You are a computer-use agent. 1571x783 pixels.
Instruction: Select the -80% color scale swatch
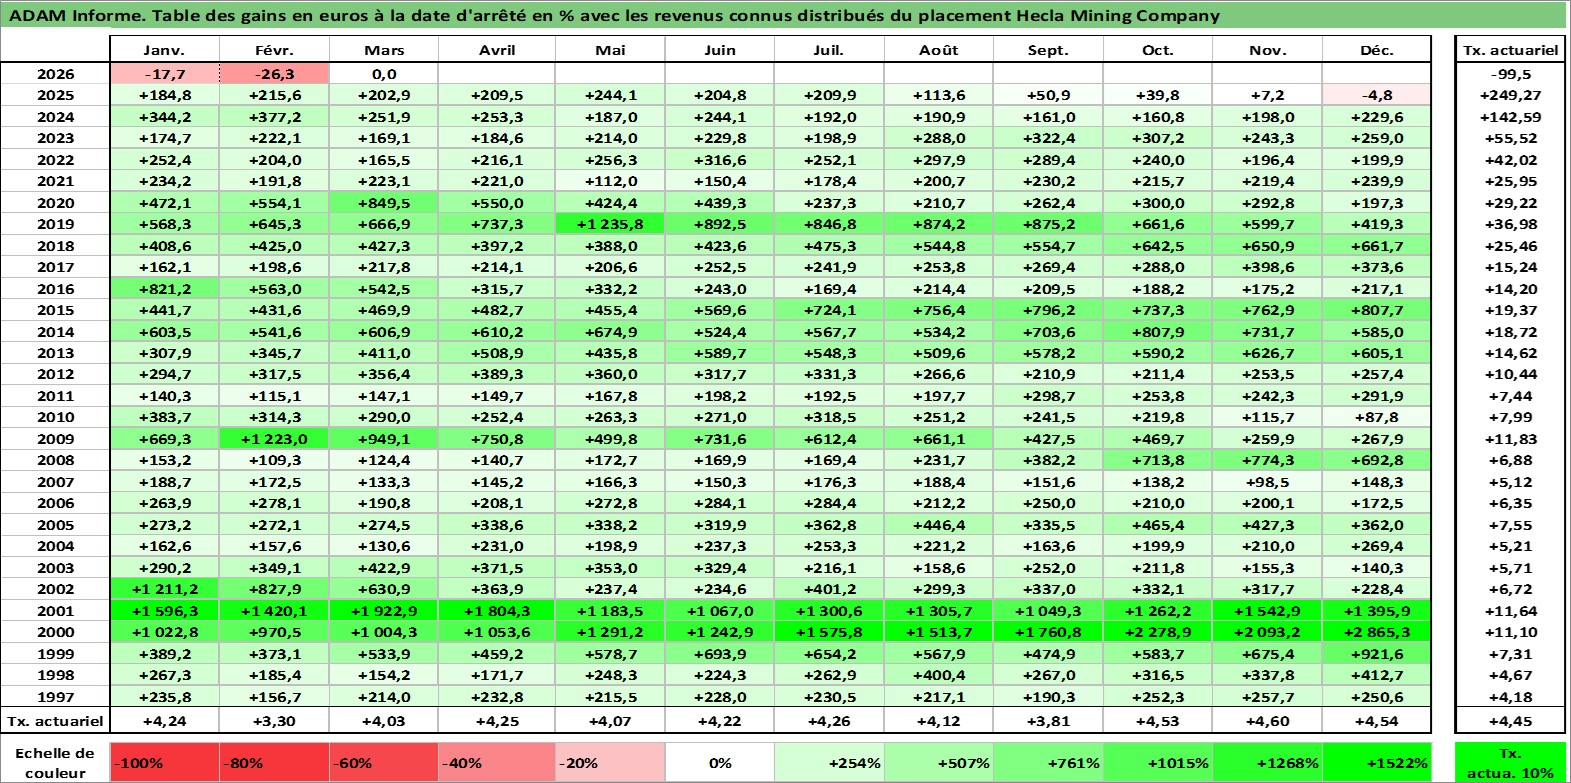coord(275,762)
